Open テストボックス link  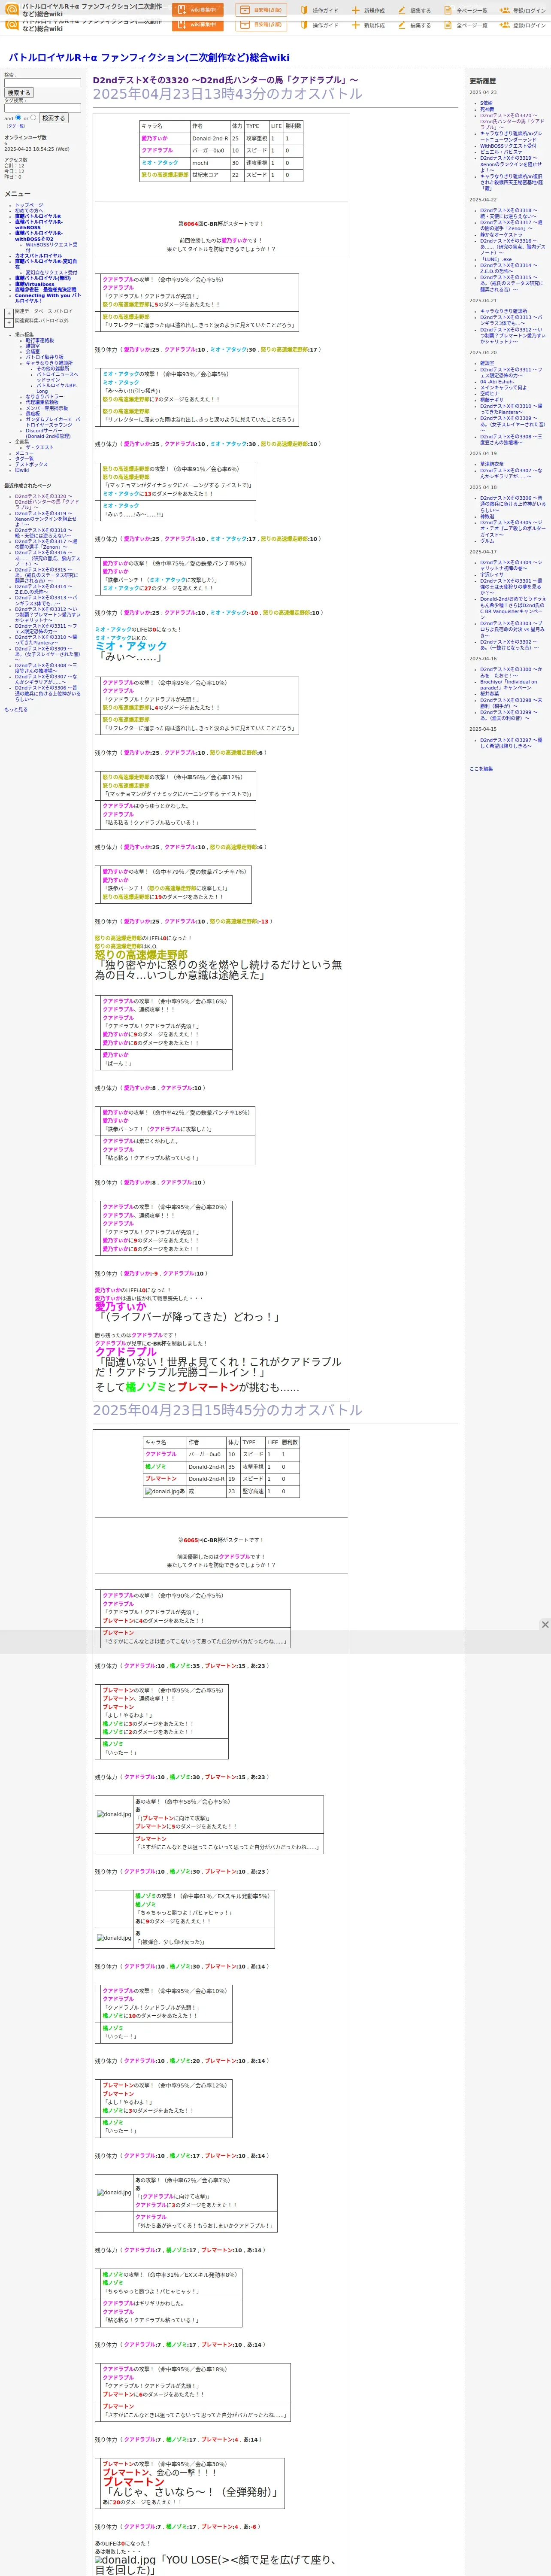tap(31, 464)
